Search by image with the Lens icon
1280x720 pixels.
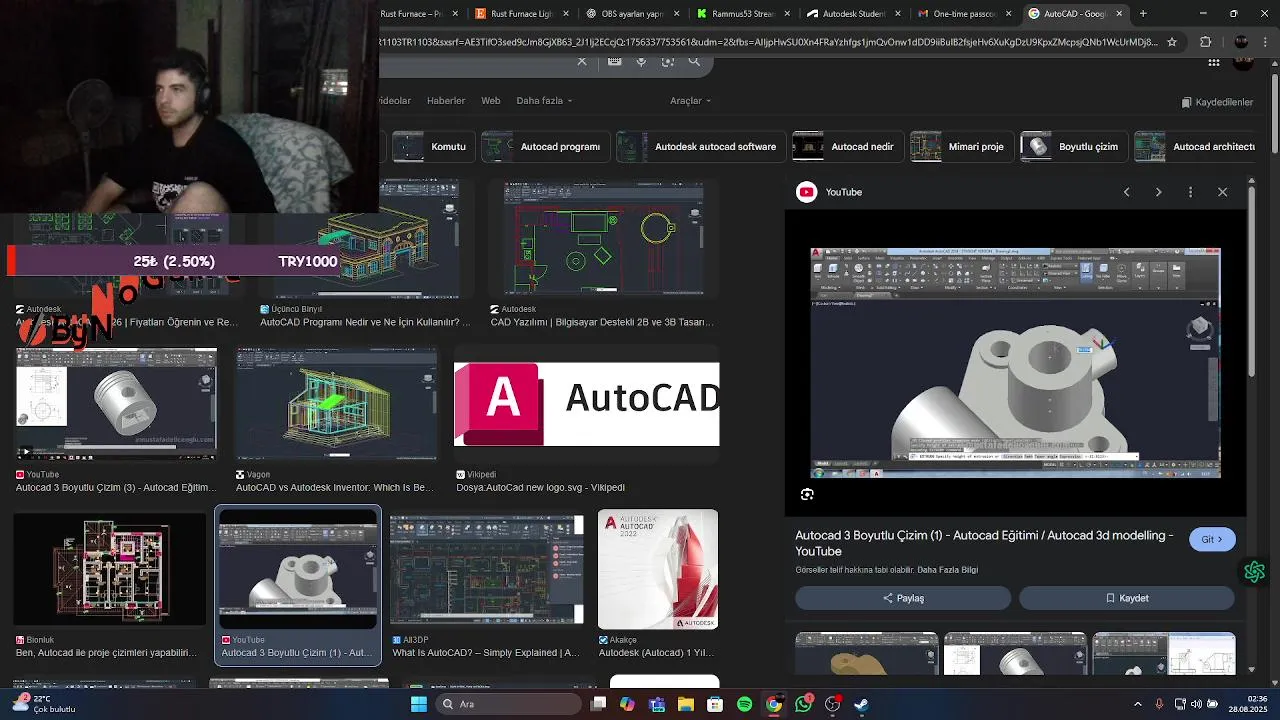[x=667, y=61]
